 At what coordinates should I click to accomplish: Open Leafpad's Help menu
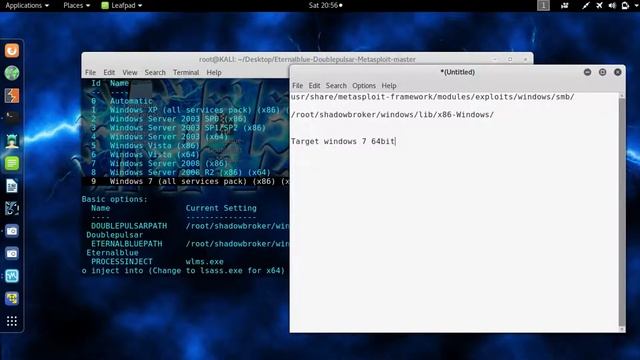[389, 86]
